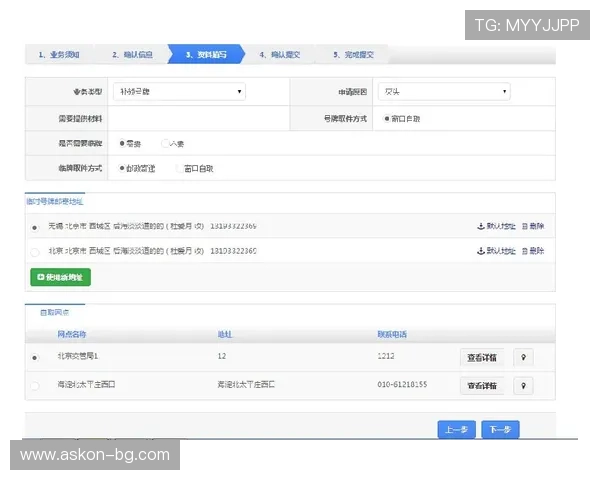Click 默认地址 anchor icon for second address

click(481, 251)
